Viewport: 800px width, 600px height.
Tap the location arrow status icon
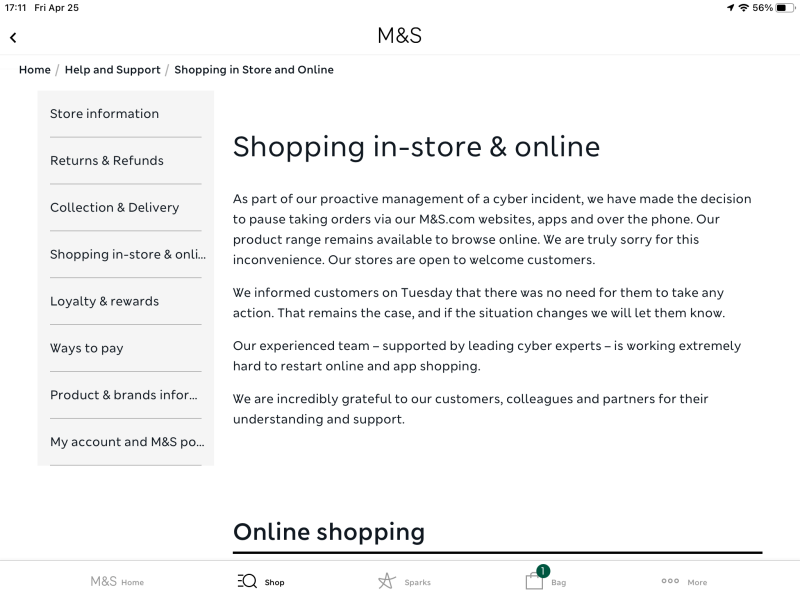click(731, 8)
